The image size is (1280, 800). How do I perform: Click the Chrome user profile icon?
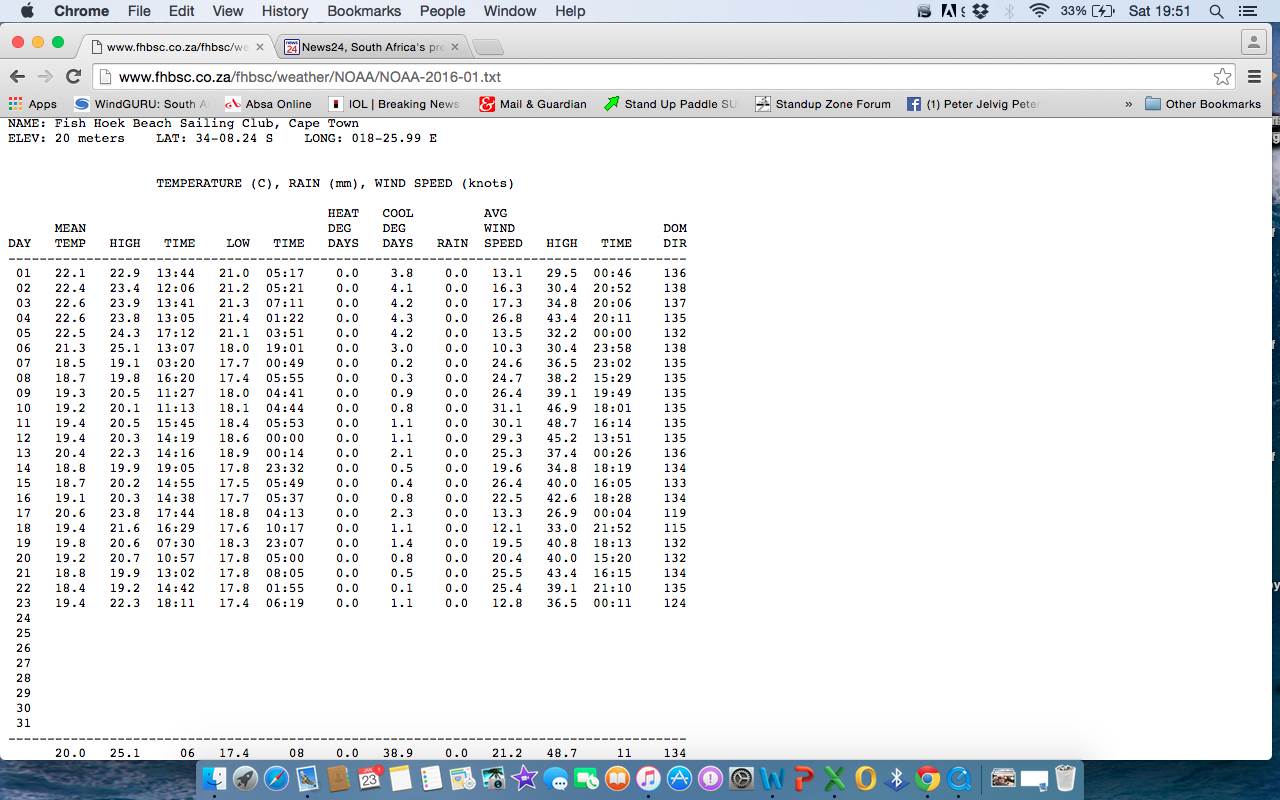1253,42
